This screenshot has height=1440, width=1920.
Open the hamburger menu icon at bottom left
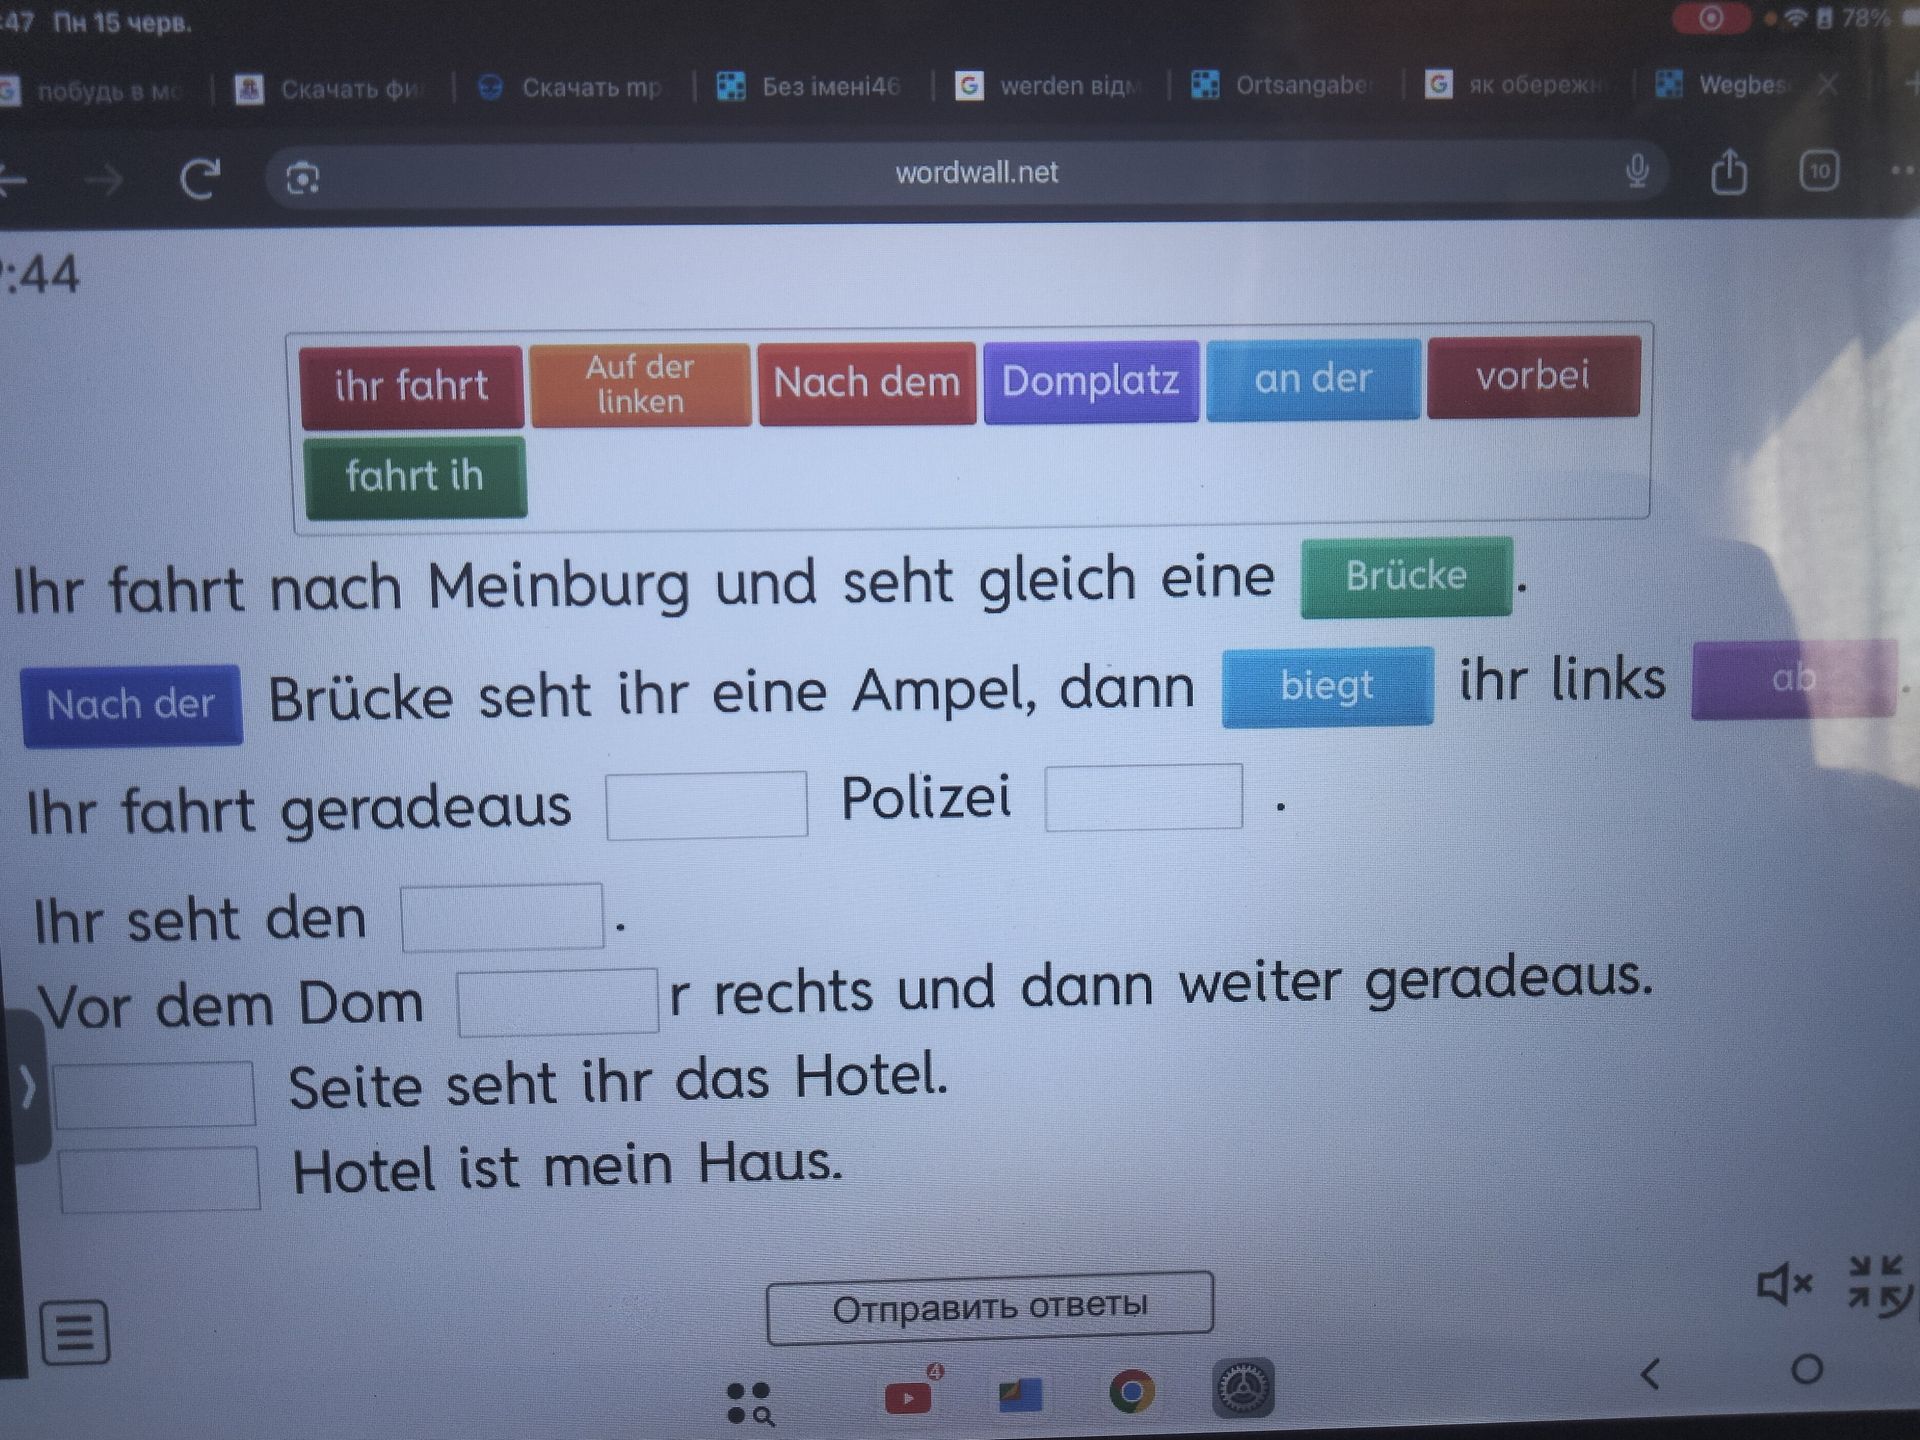point(75,1332)
